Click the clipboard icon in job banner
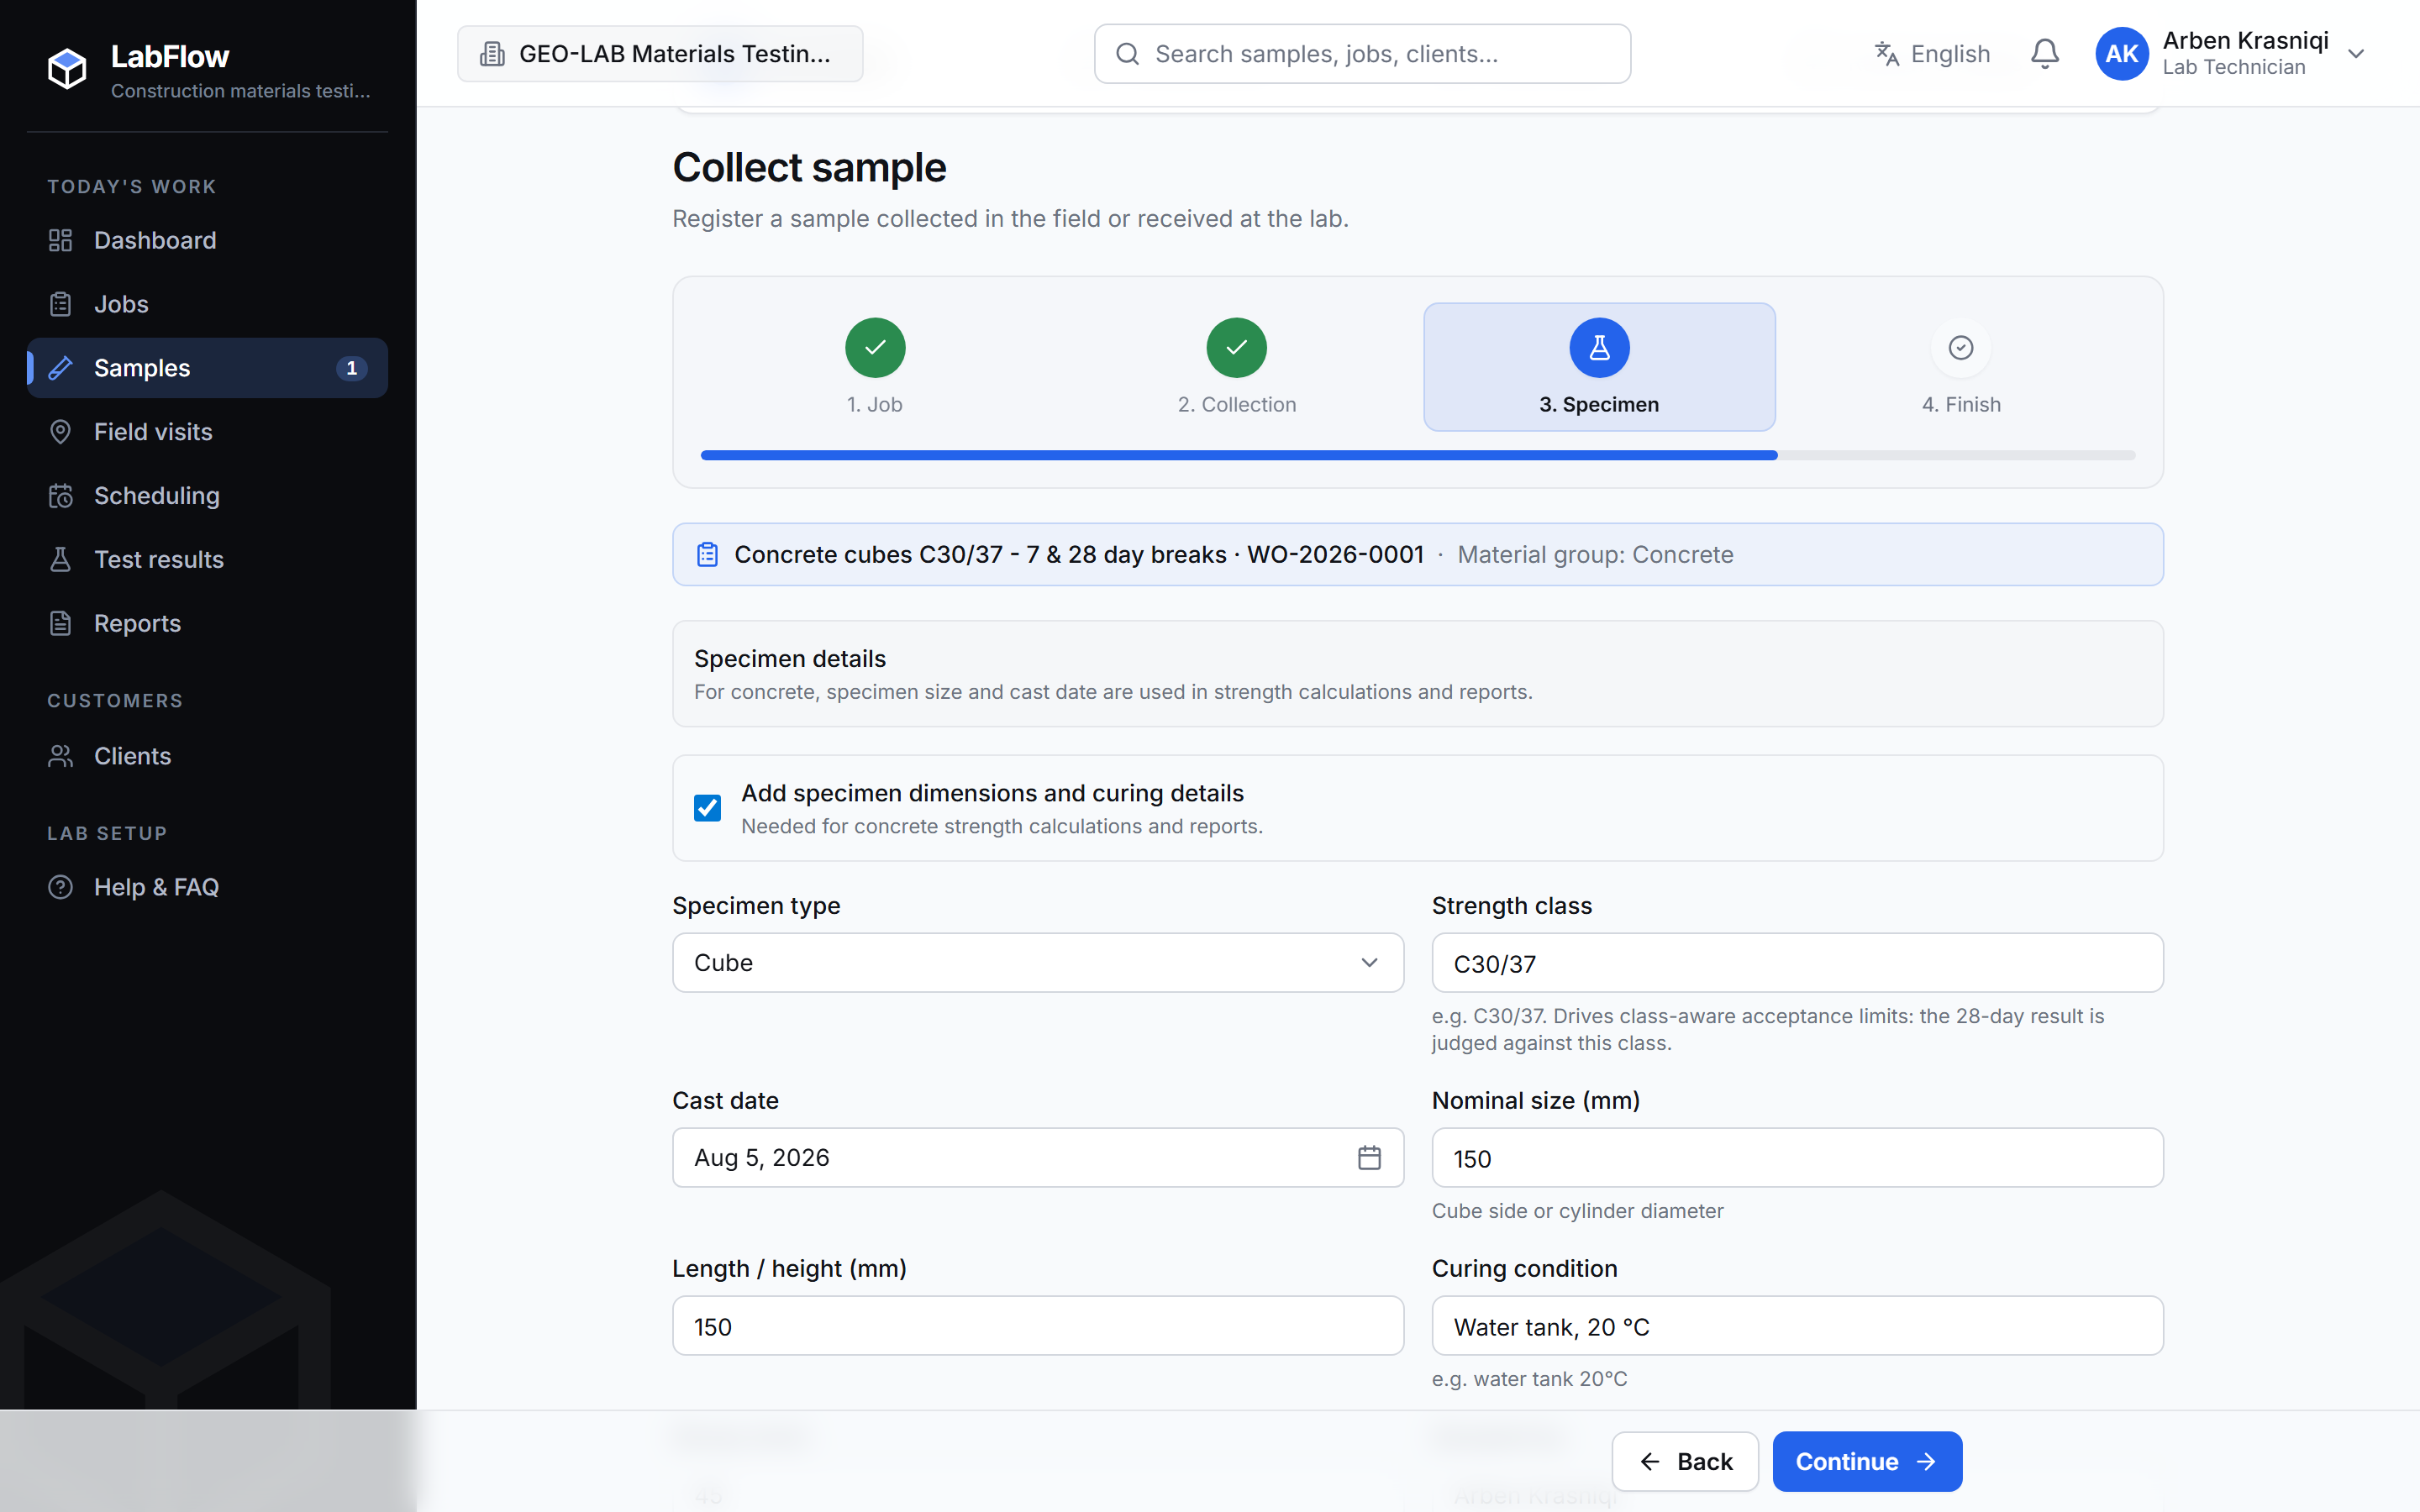This screenshot has width=2420, height=1512. (x=707, y=554)
